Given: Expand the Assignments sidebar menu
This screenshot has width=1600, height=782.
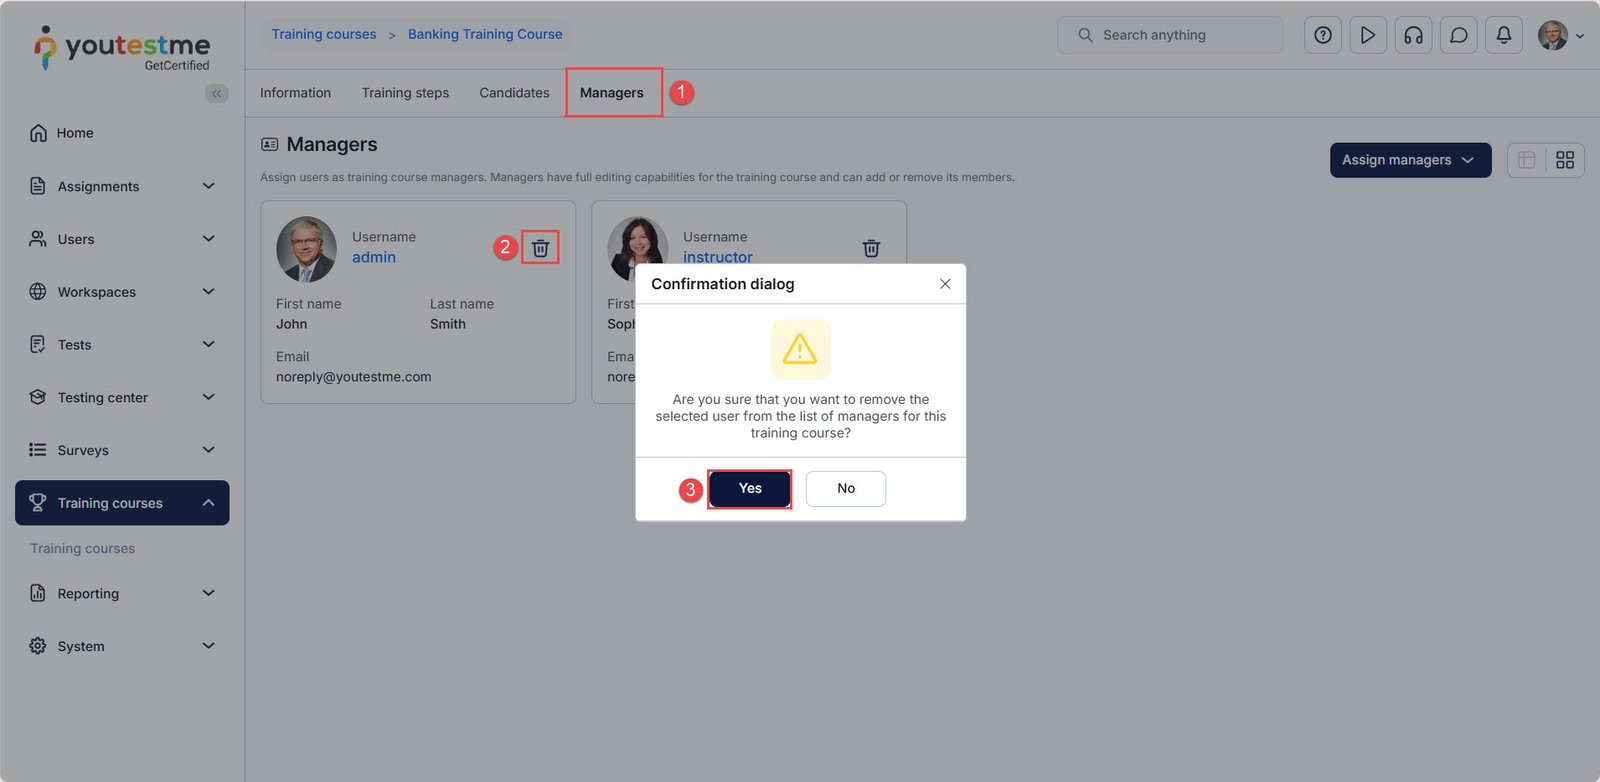Looking at the screenshot, I should (x=122, y=186).
